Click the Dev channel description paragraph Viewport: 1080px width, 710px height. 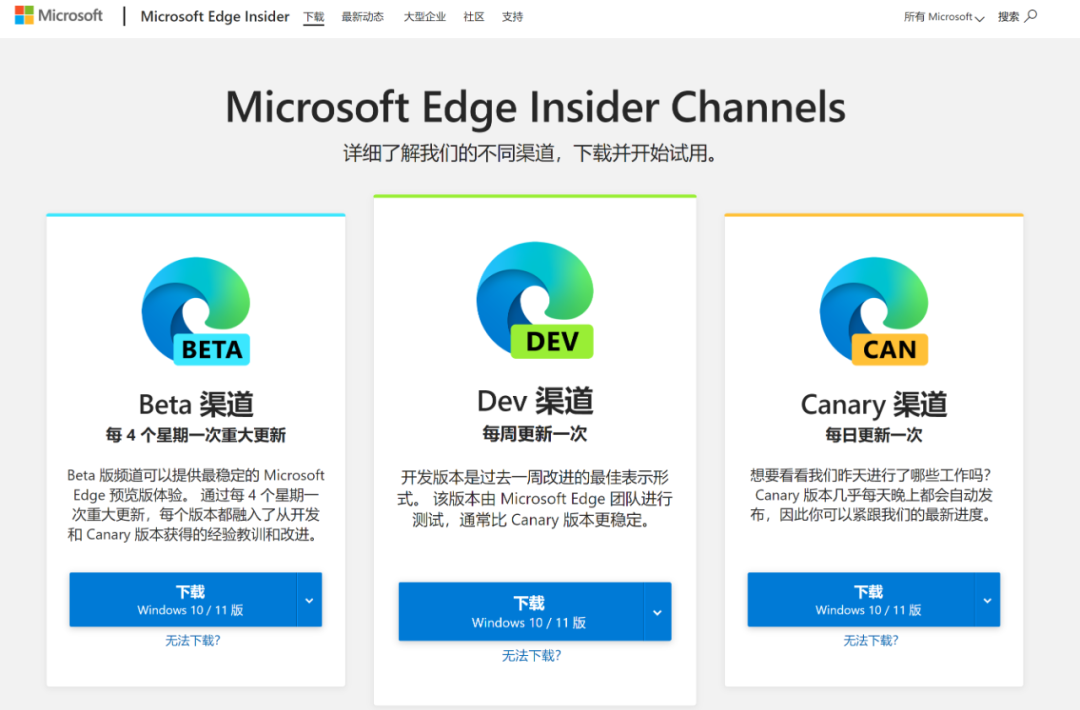point(534,499)
